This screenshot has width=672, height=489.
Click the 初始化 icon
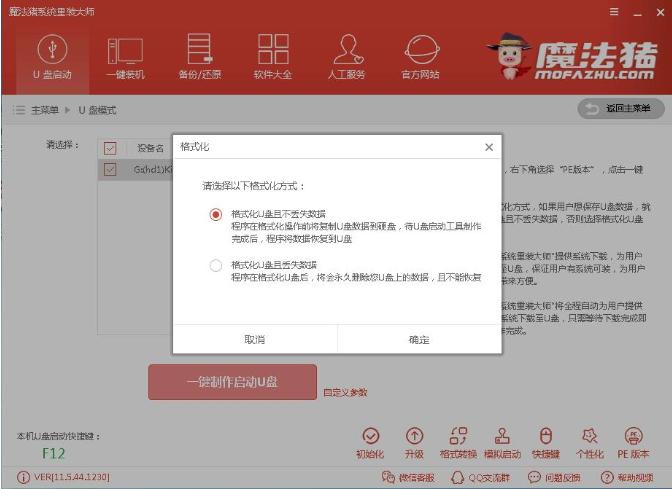point(370,443)
